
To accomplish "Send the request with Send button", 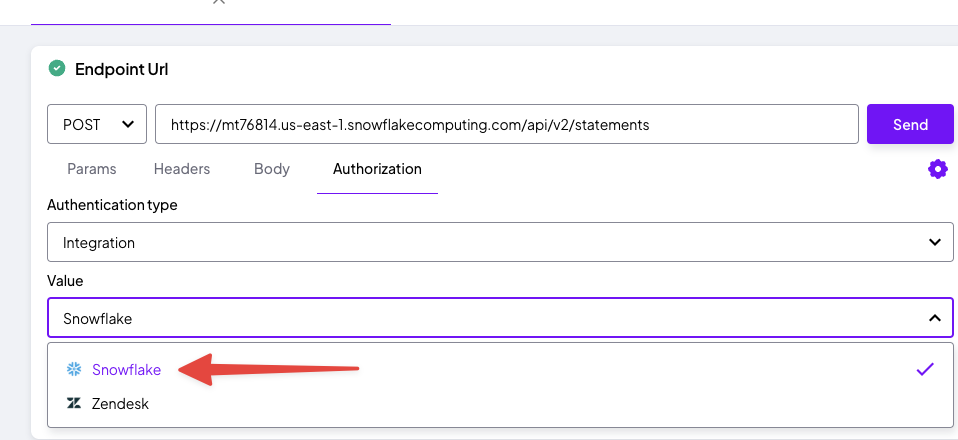I will [910, 124].
